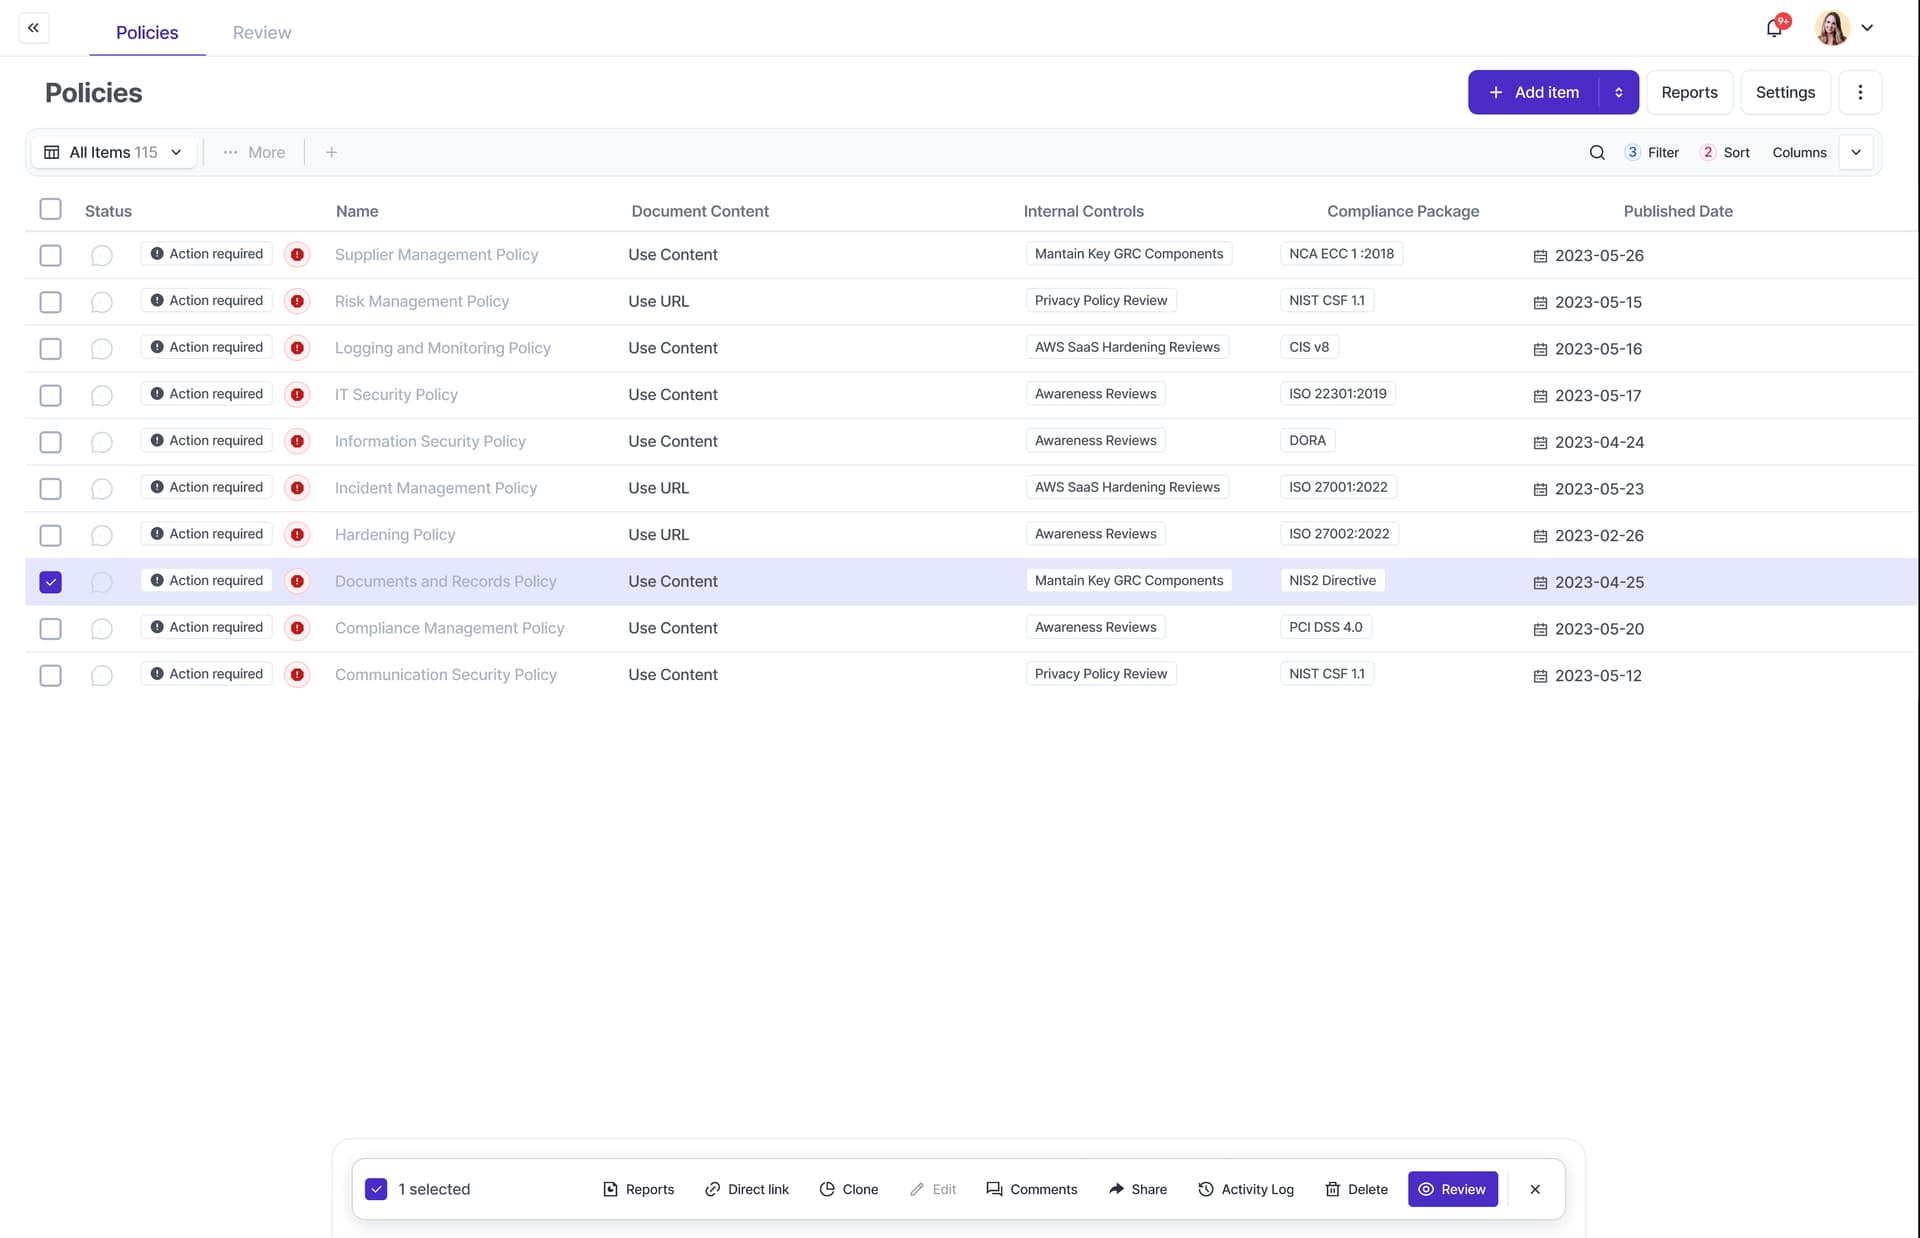Open Activity Log for selected item
The width and height of the screenshot is (1920, 1238).
tap(1246, 1189)
